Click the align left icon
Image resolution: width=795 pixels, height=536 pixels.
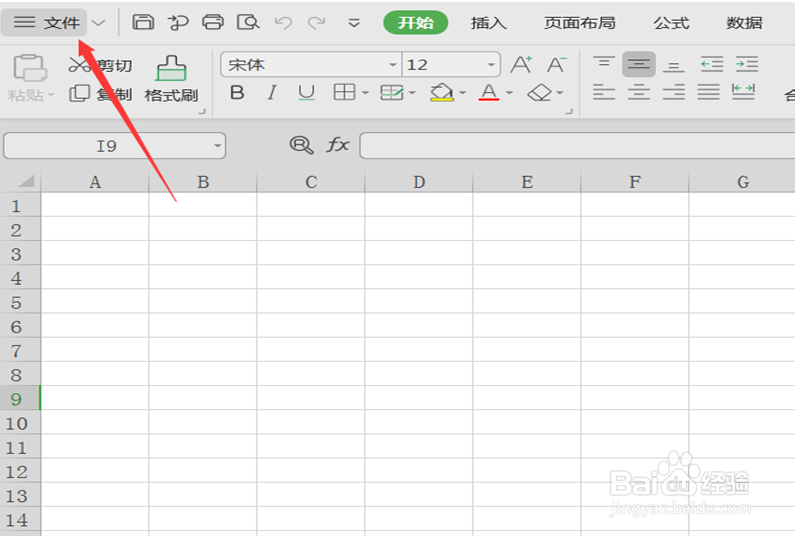coord(604,92)
